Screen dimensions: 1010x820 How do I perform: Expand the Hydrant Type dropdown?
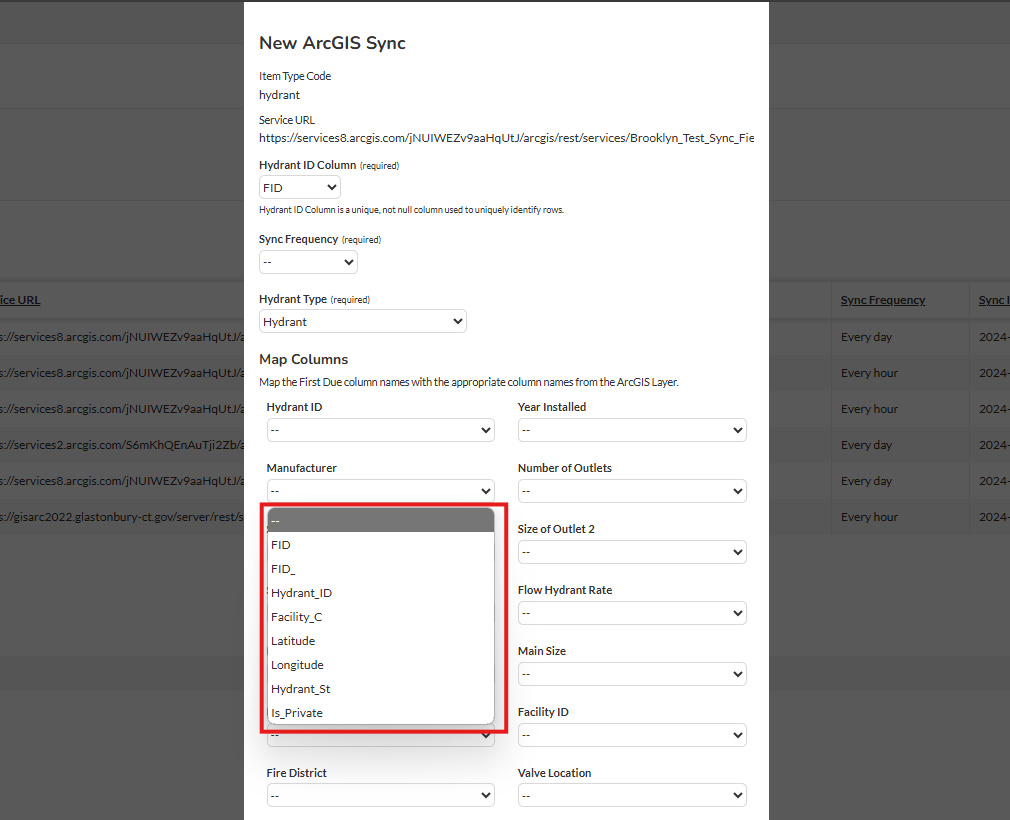[363, 321]
